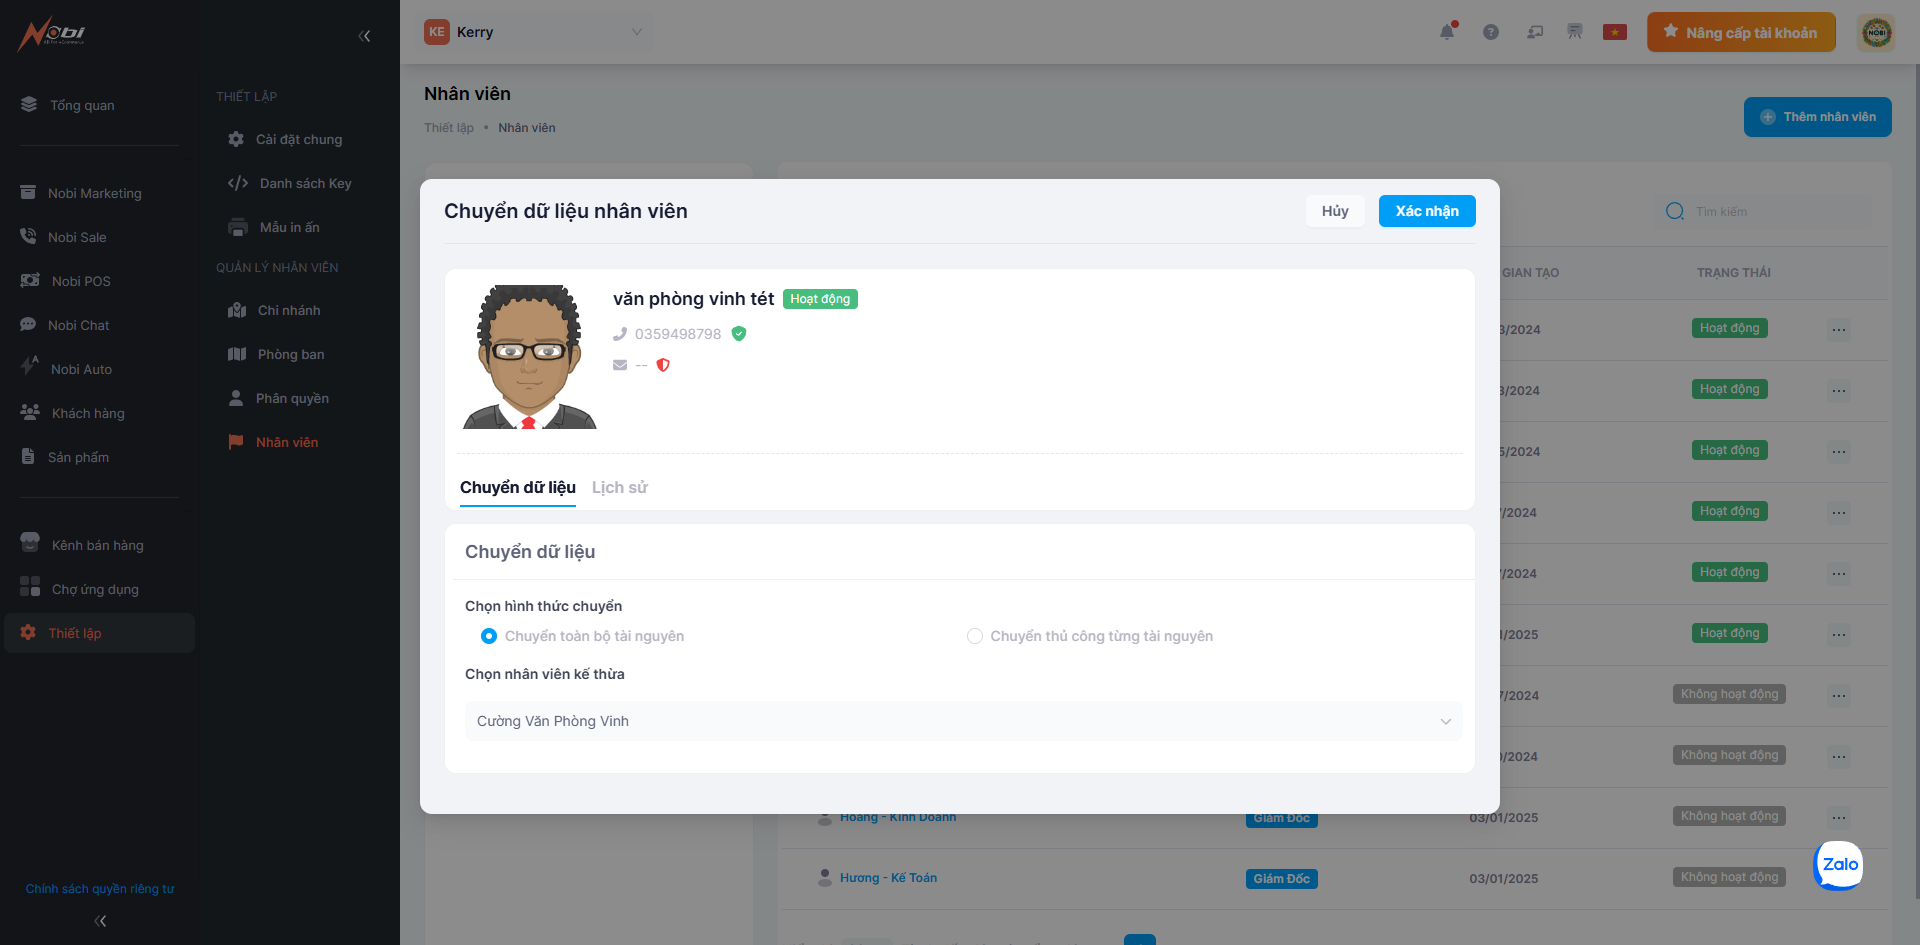This screenshot has height=945, width=1920.
Task: Collapse the main sidebar at bottom
Action: click(x=100, y=921)
